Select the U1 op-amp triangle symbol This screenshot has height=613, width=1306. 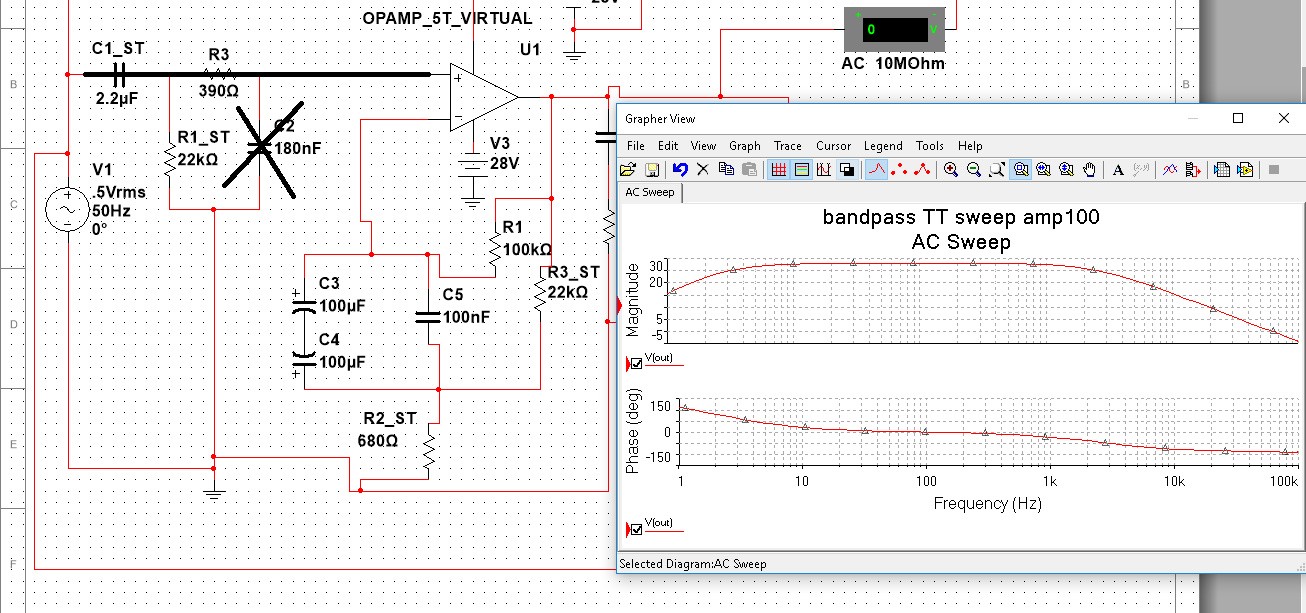click(484, 97)
